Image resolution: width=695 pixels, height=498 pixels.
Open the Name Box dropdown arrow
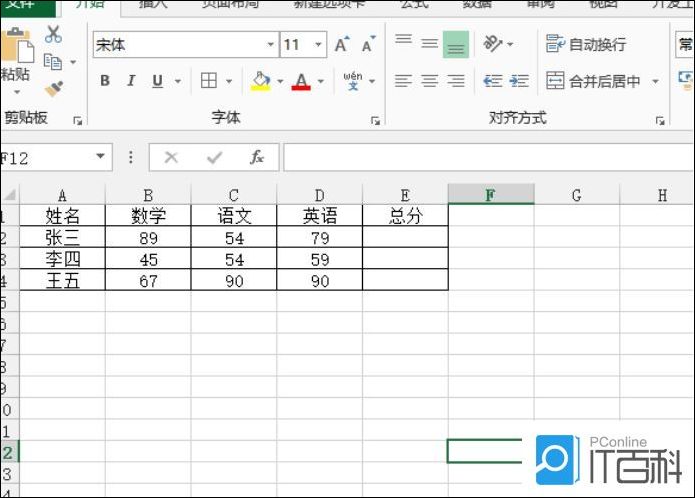(100, 156)
